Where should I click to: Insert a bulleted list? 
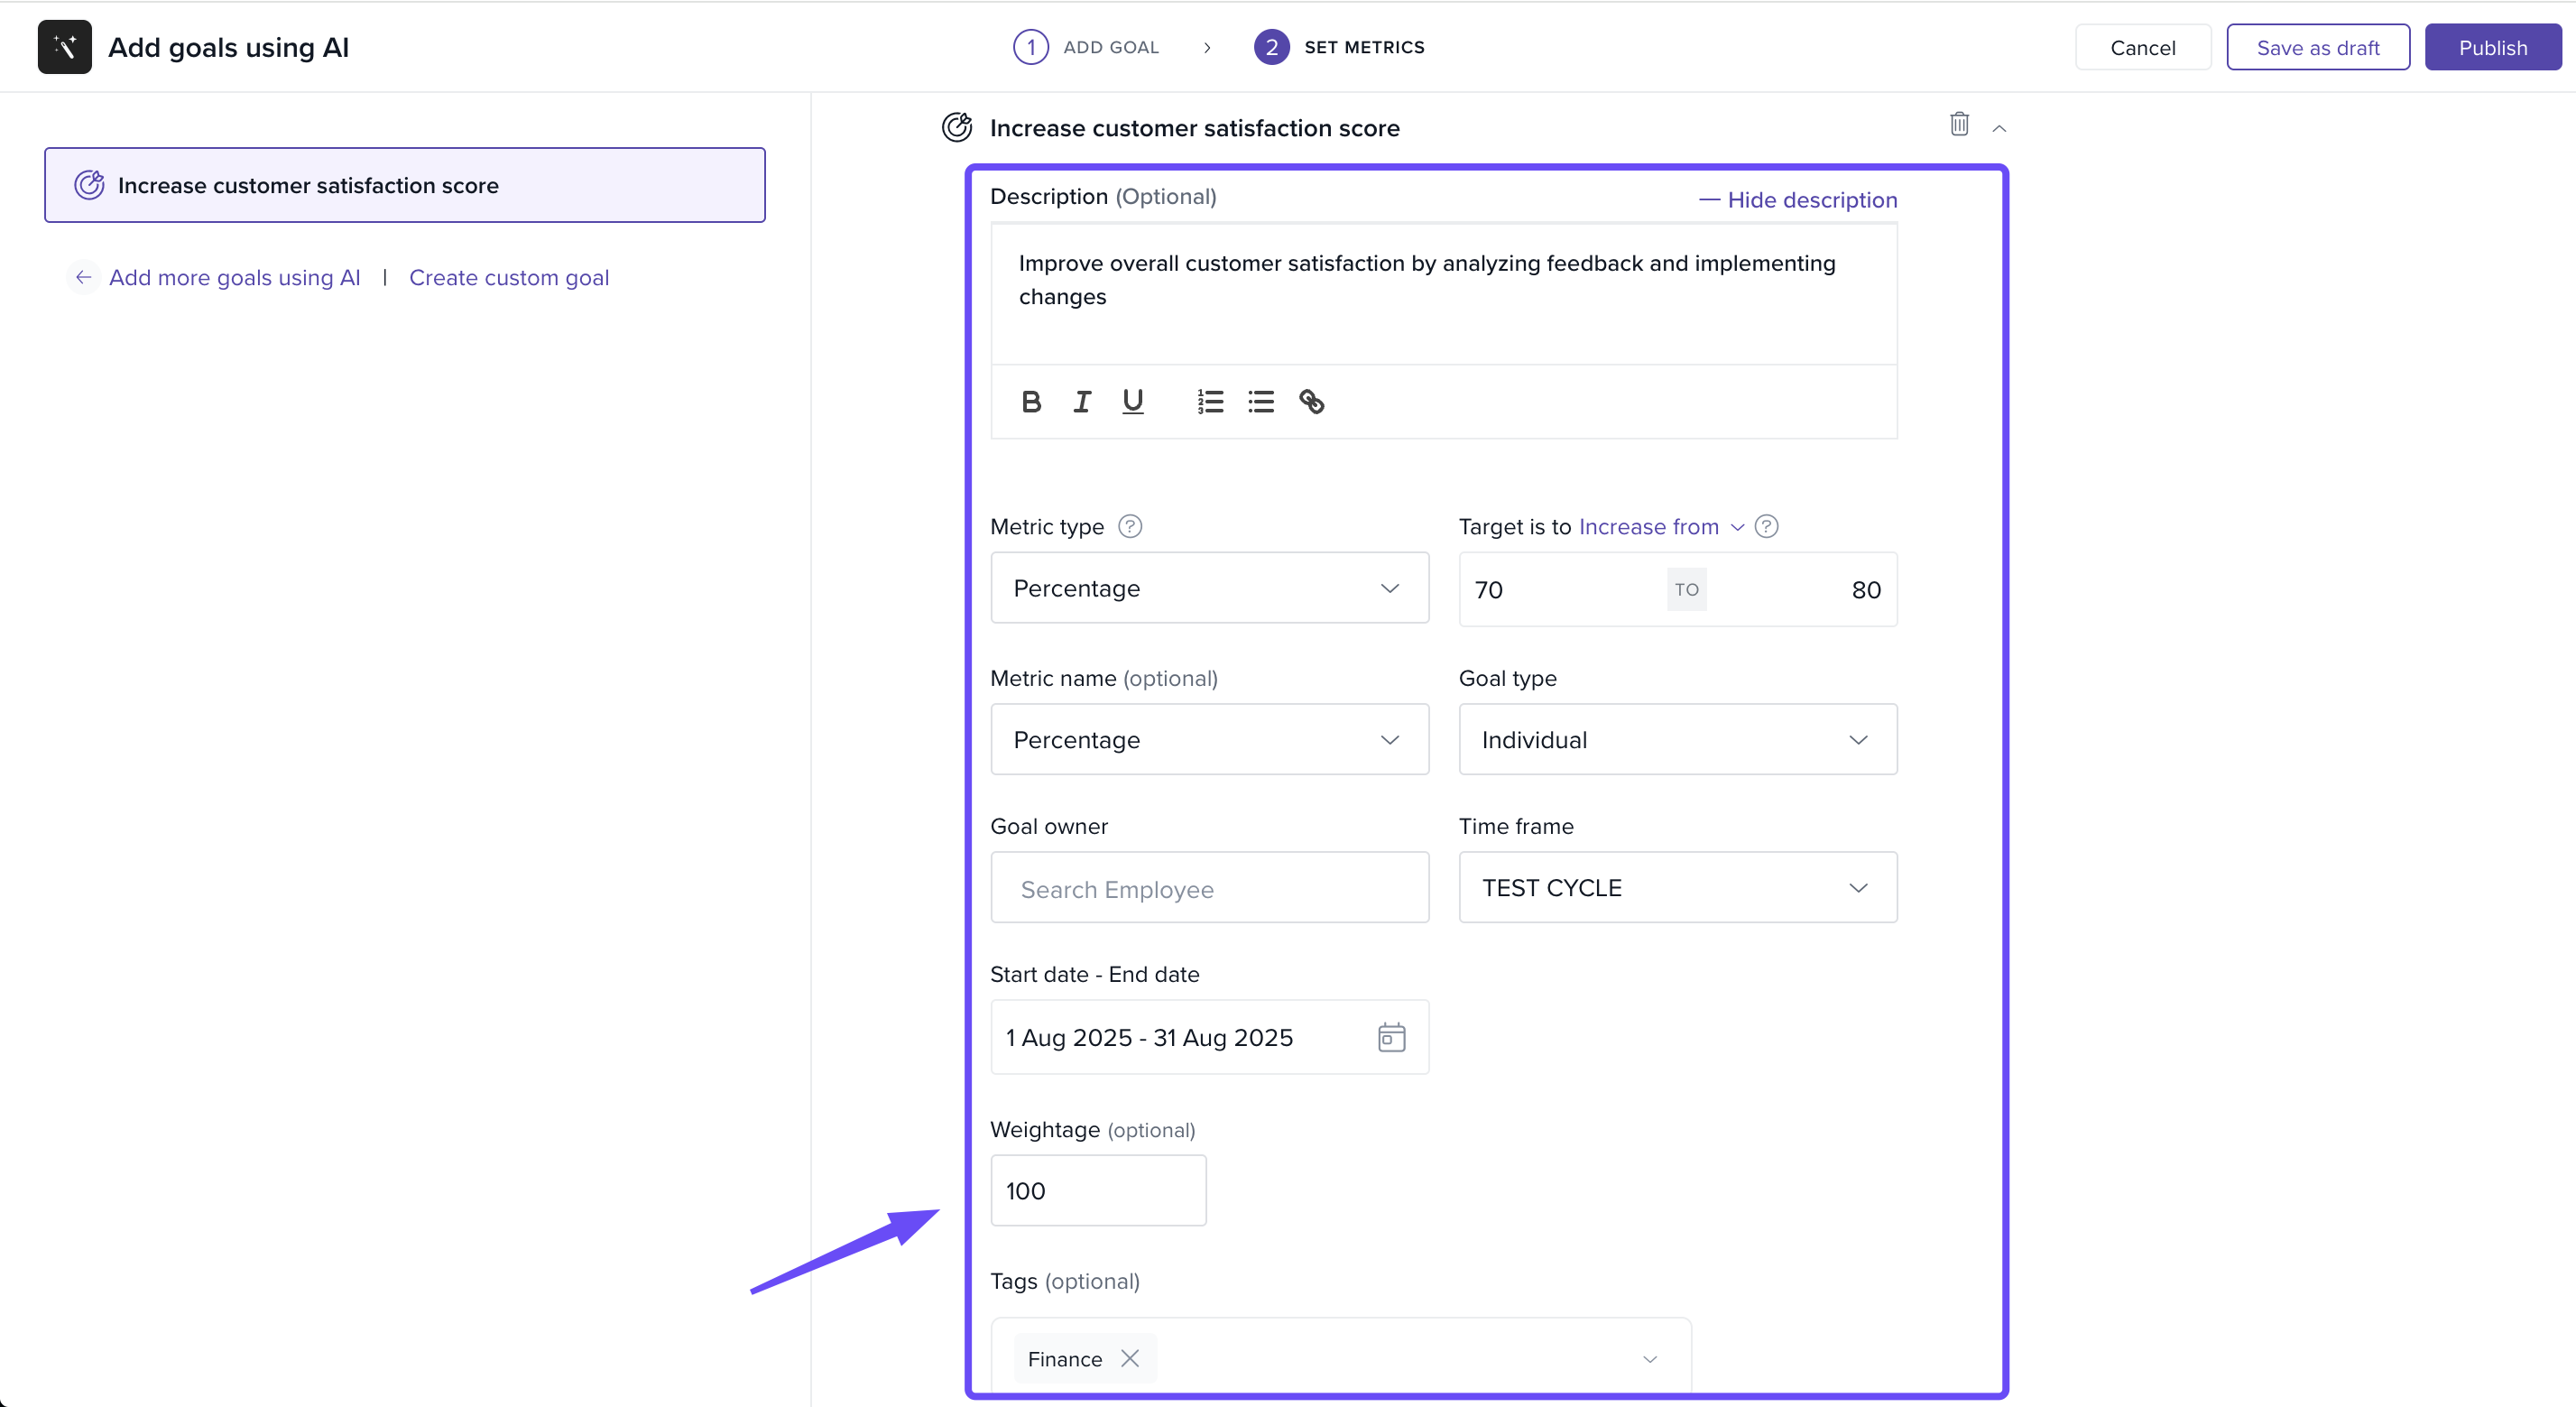(1261, 402)
